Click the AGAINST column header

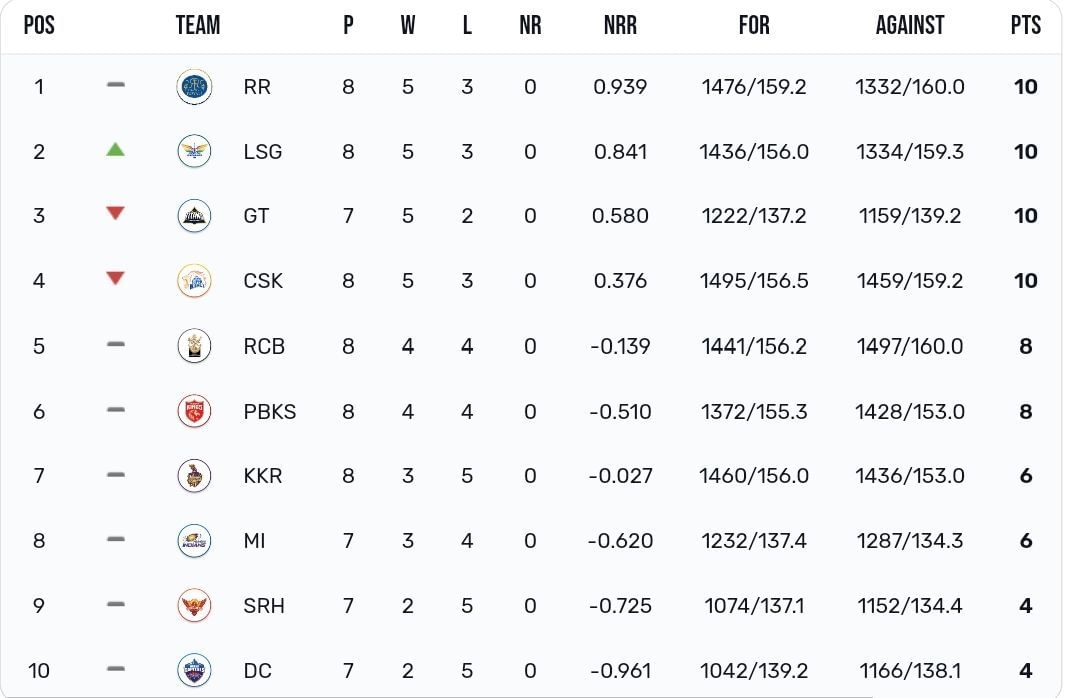pos(909,25)
